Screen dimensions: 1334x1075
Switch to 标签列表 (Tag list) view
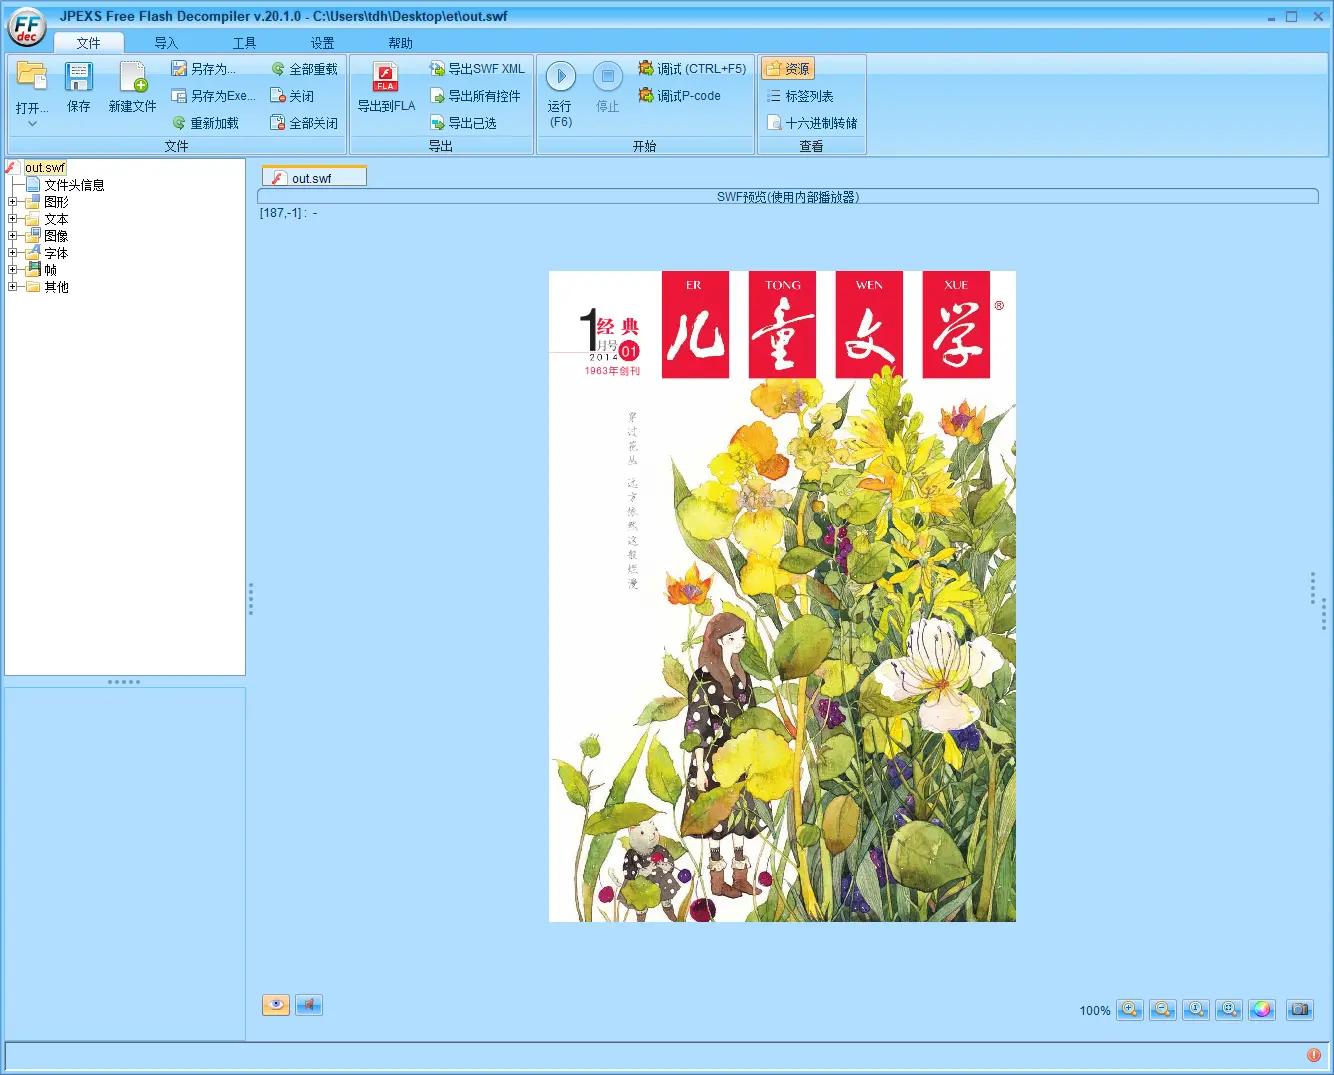[800, 96]
